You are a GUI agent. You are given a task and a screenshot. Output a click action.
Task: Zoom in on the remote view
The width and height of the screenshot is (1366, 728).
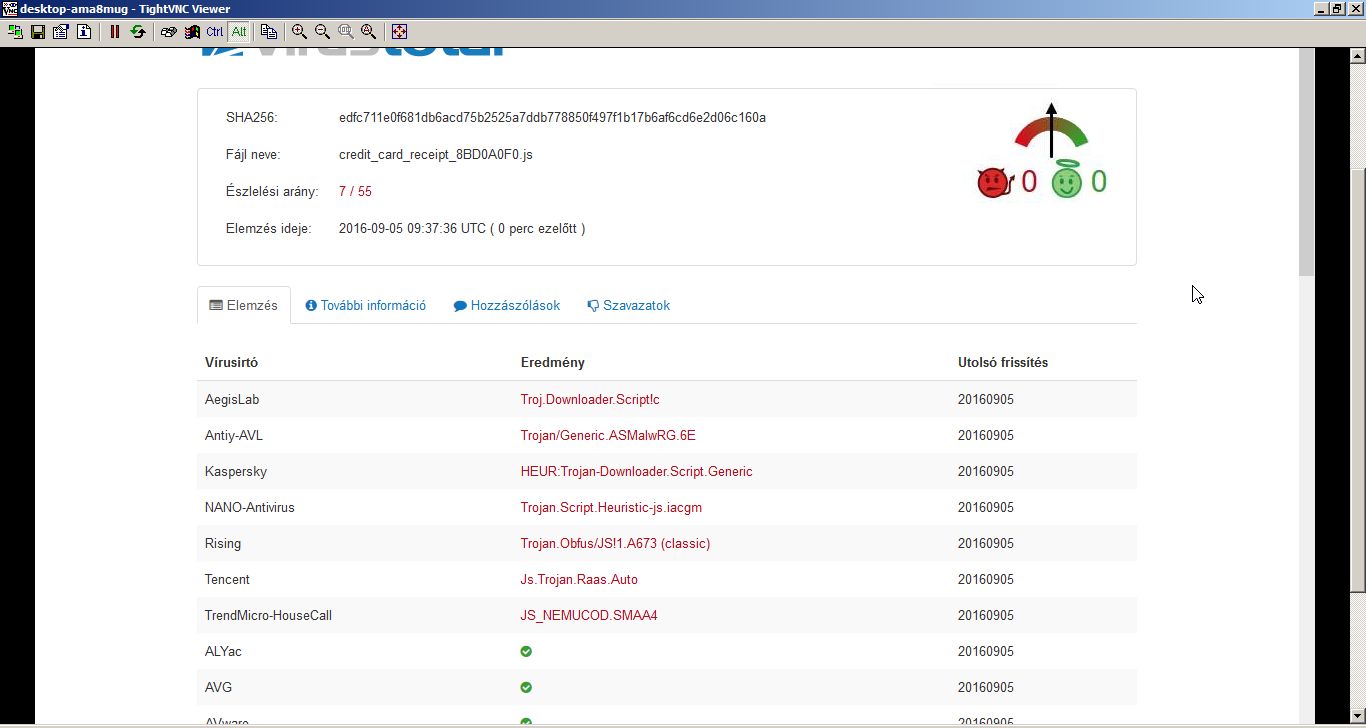point(299,32)
